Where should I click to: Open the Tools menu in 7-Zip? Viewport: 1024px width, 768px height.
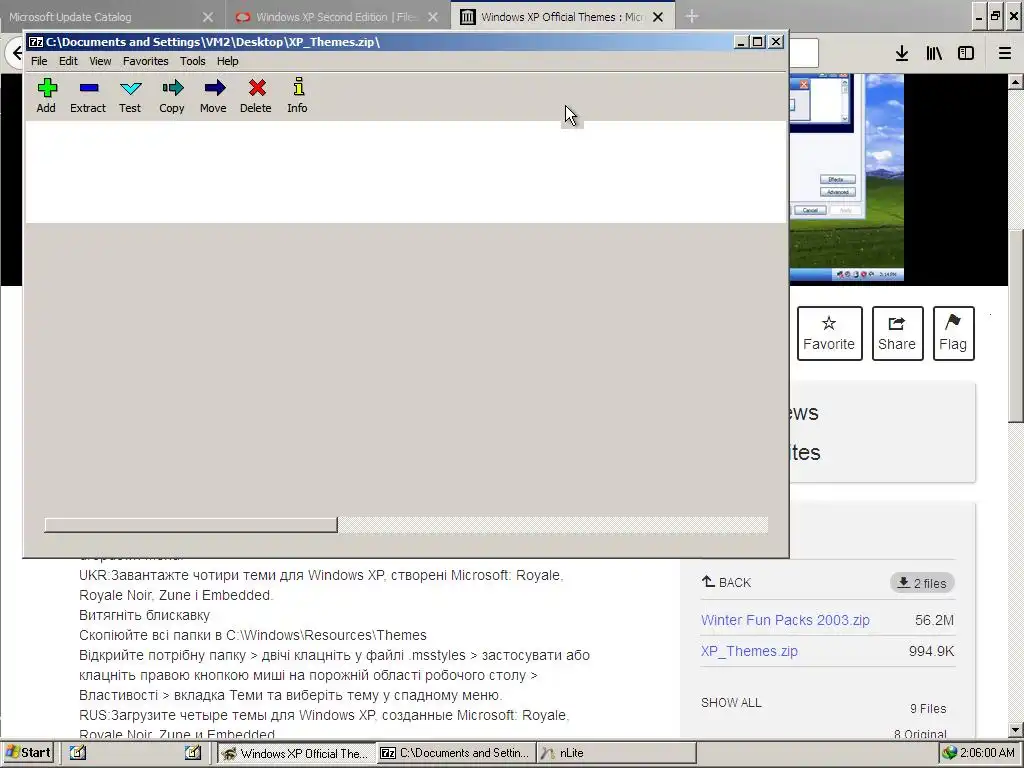193,61
